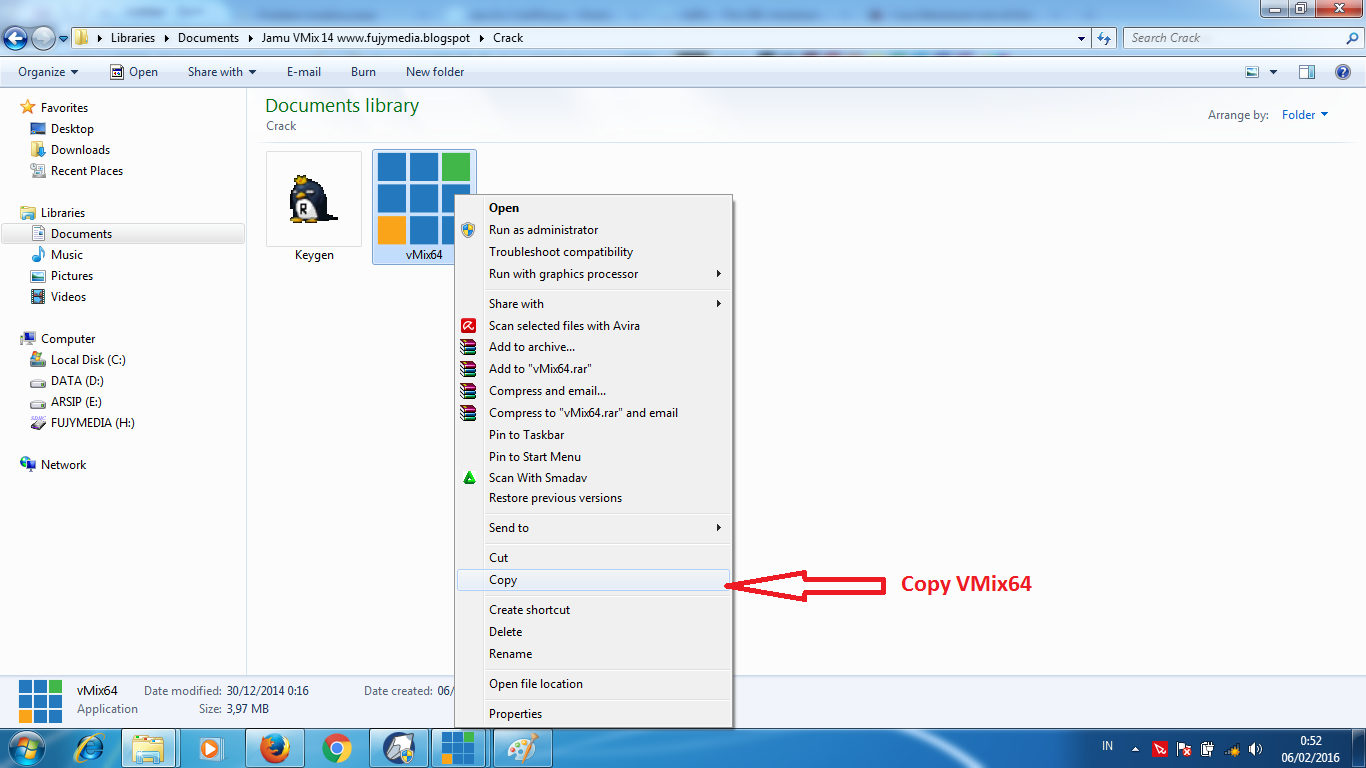Screen dimensions: 1366x768
Task: Go back to the previous folder
Action: tap(15, 38)
